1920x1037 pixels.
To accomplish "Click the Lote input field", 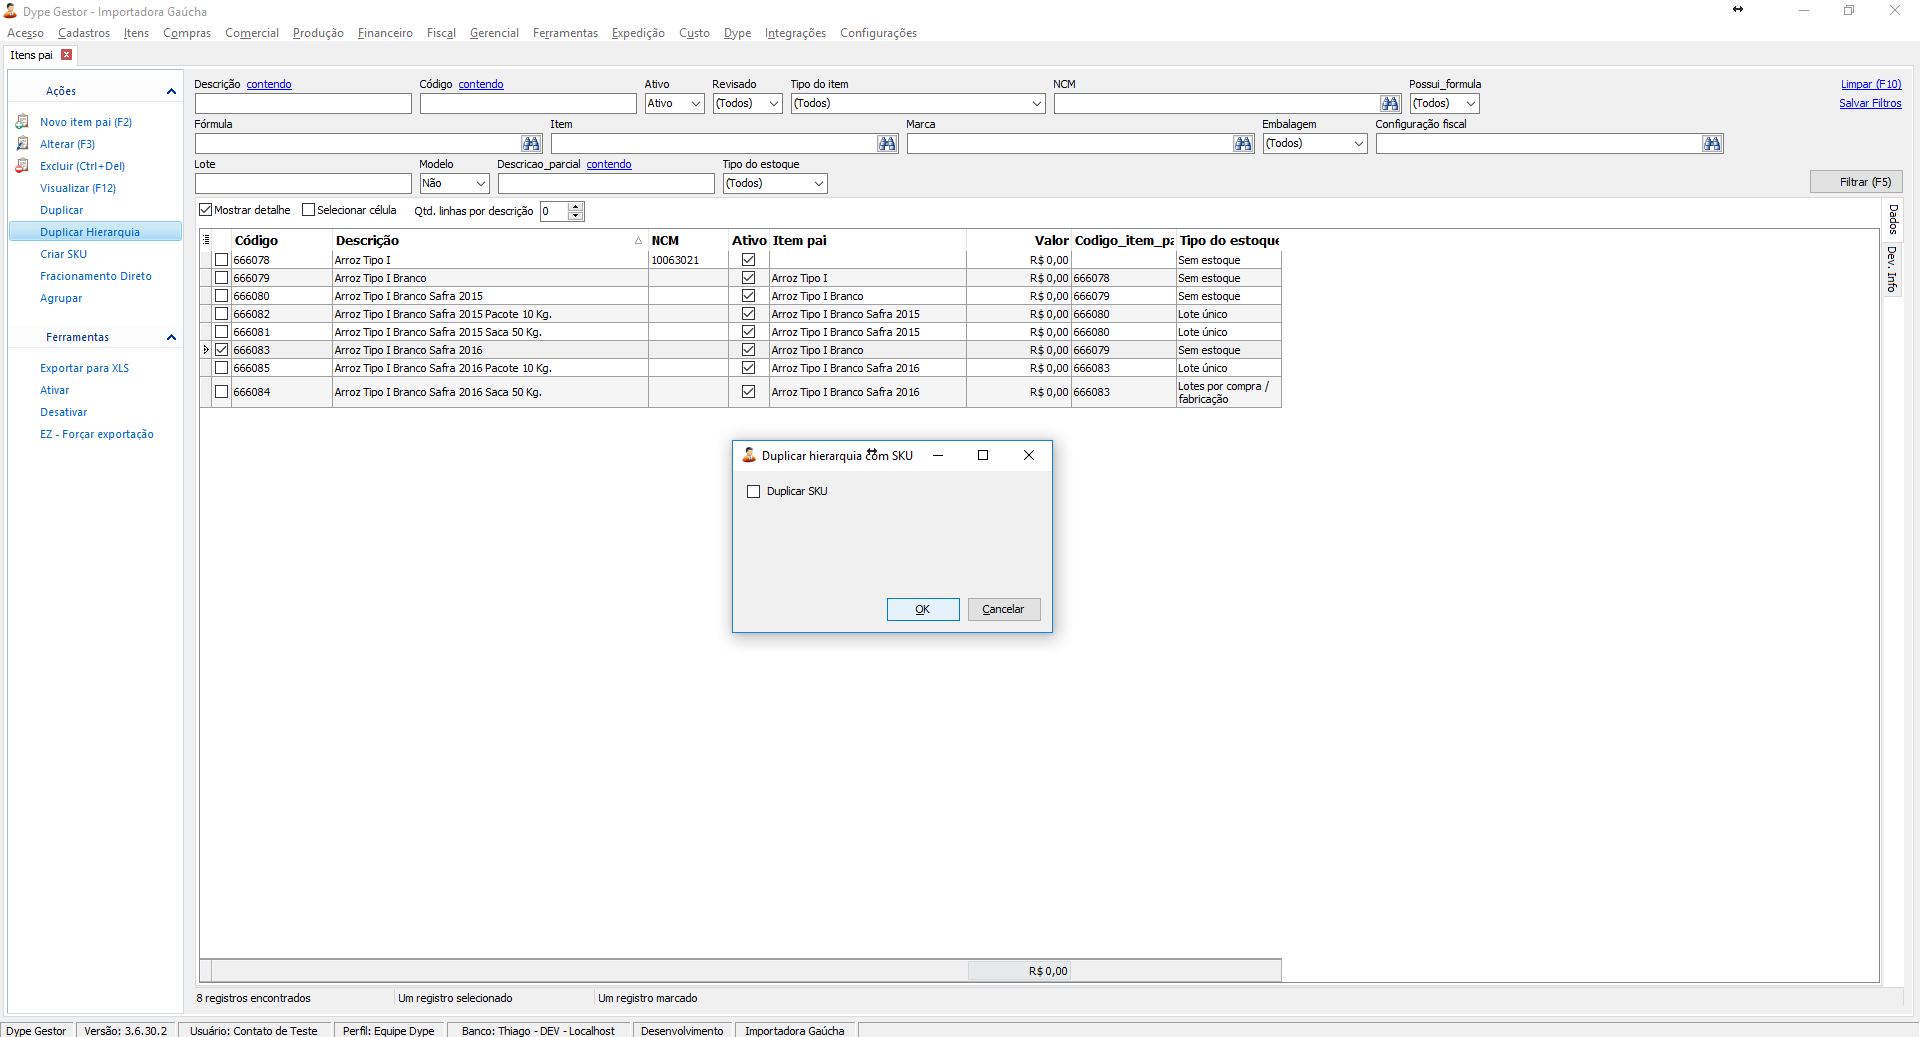I will 303,184.
